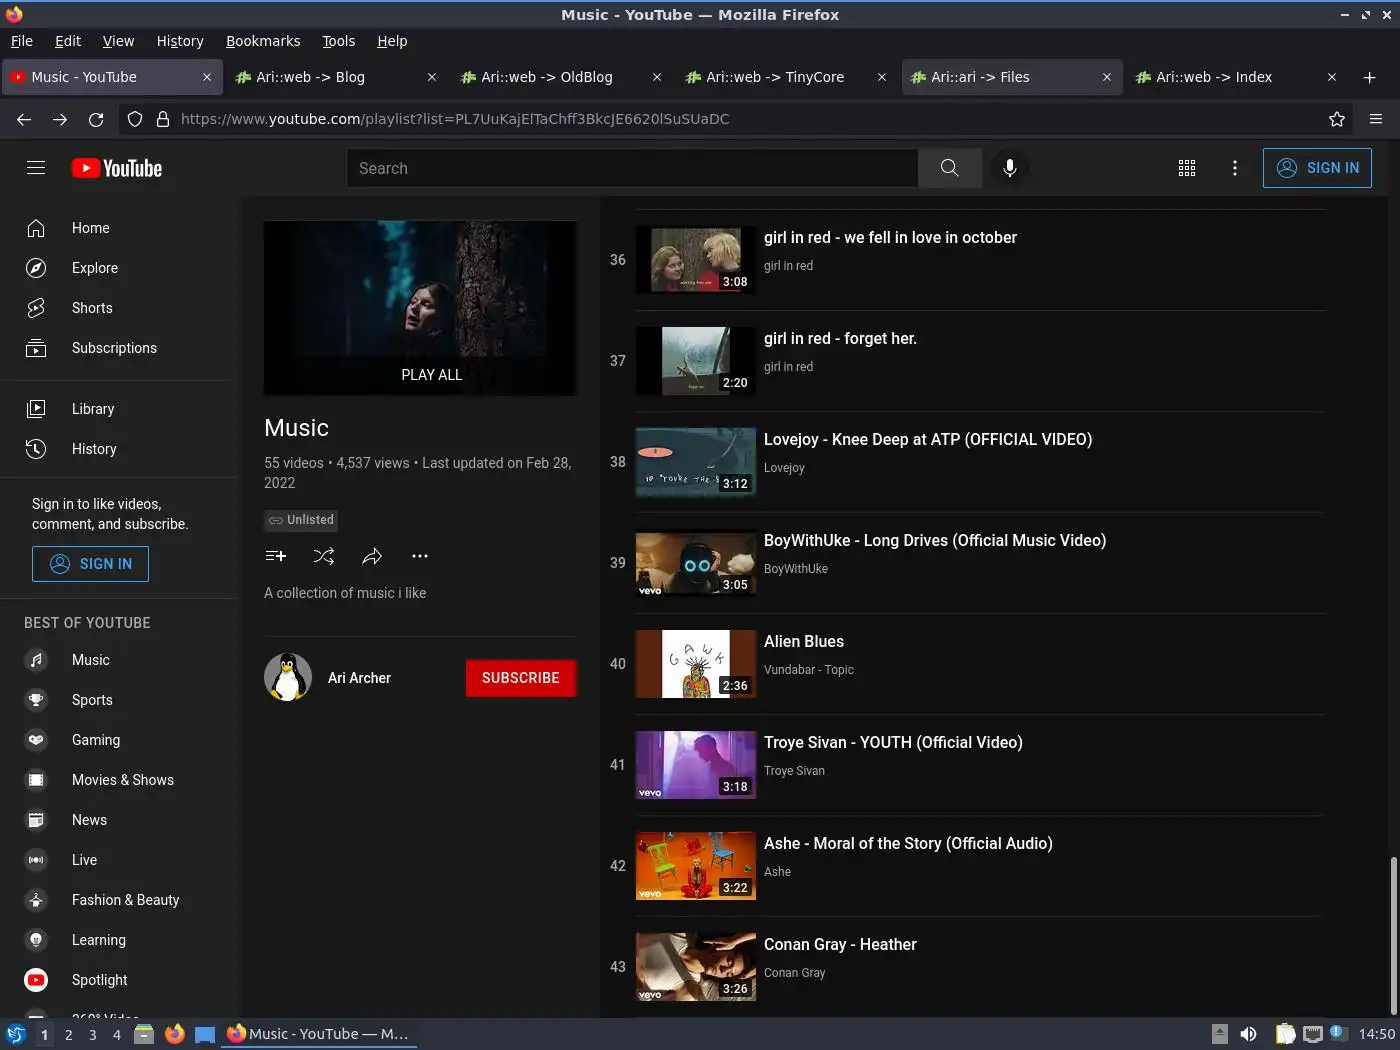Open the History menu in menu bar
The height and width of the screenshot is (1050, 1400).
[180, 41]
